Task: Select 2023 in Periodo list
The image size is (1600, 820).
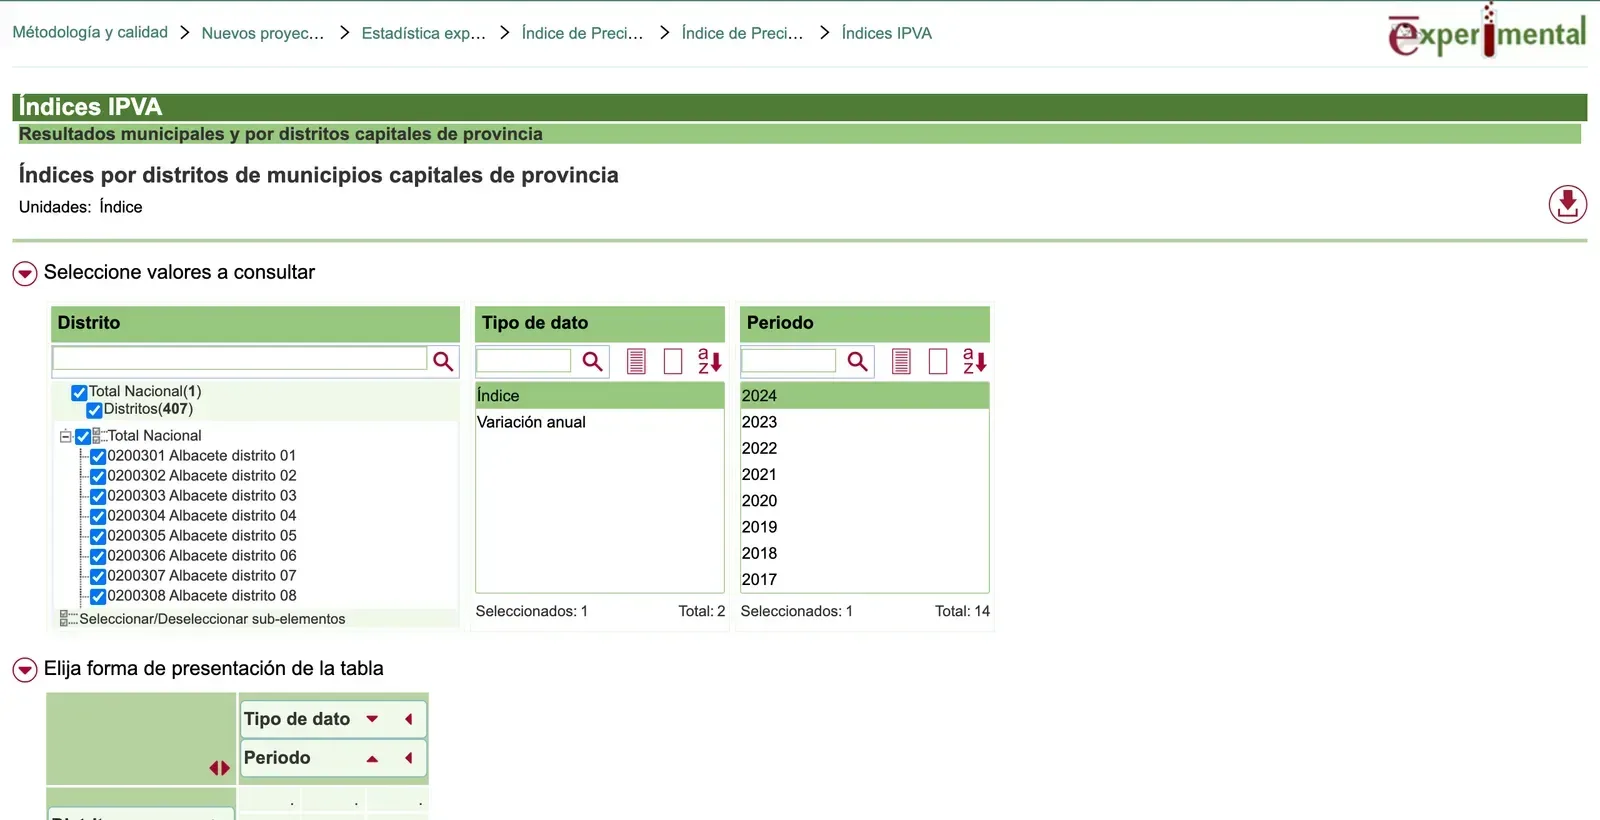Action: [x=864, y=422]
